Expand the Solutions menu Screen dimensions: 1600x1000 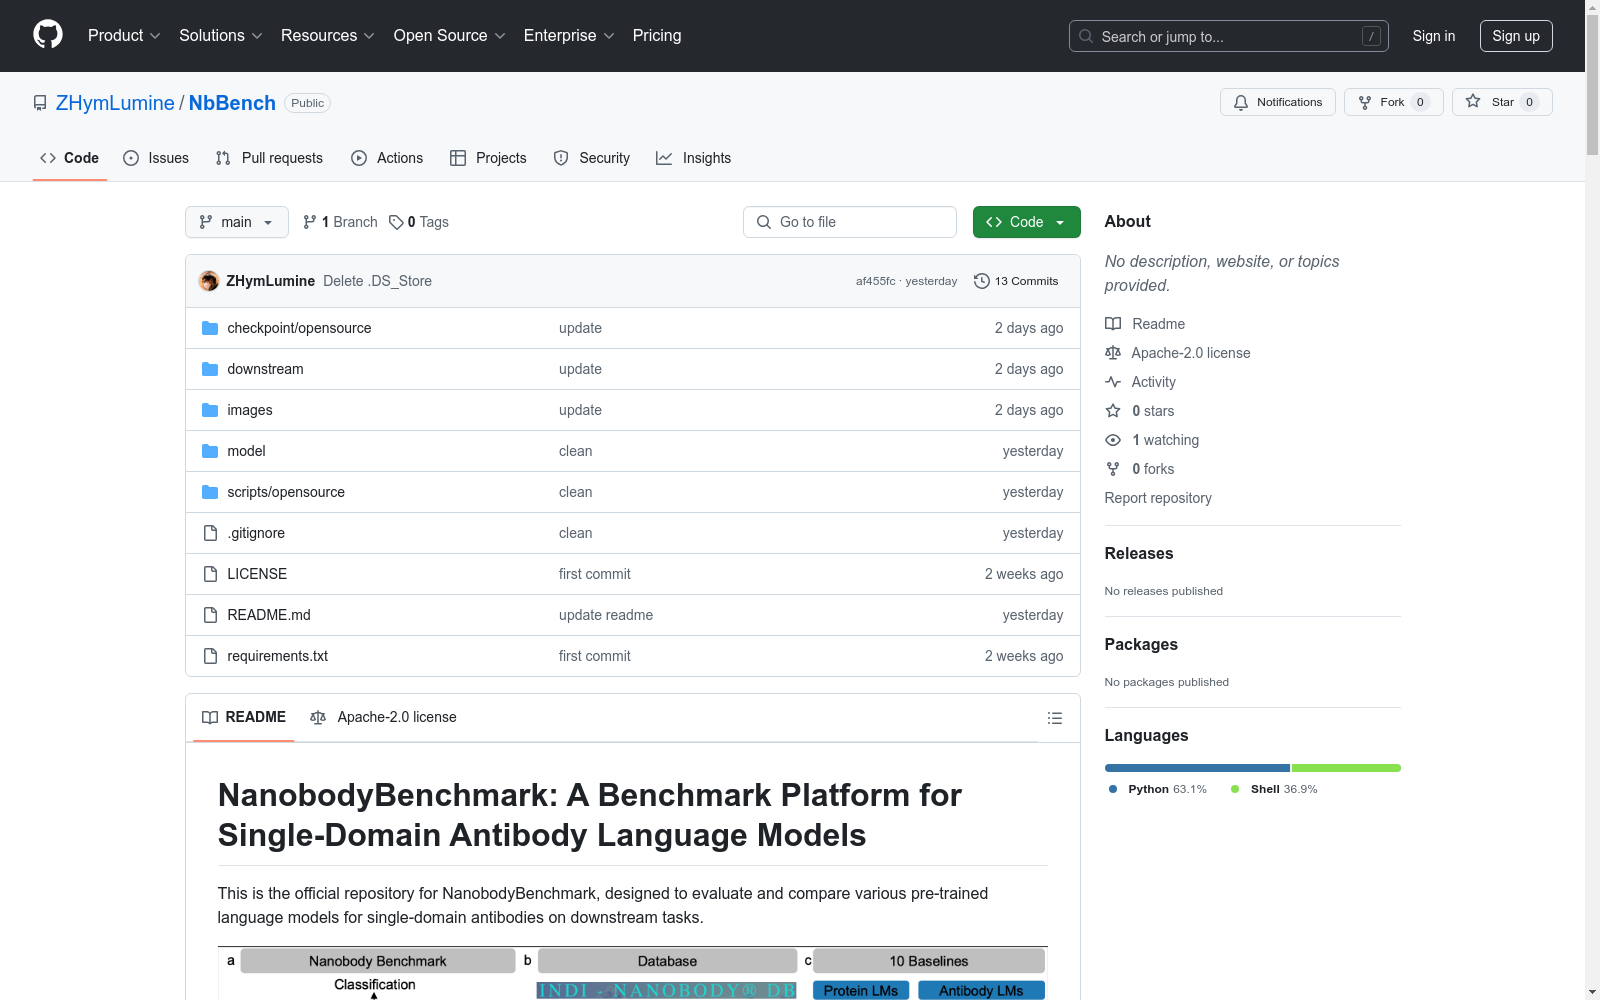click(x=221, y=36)
